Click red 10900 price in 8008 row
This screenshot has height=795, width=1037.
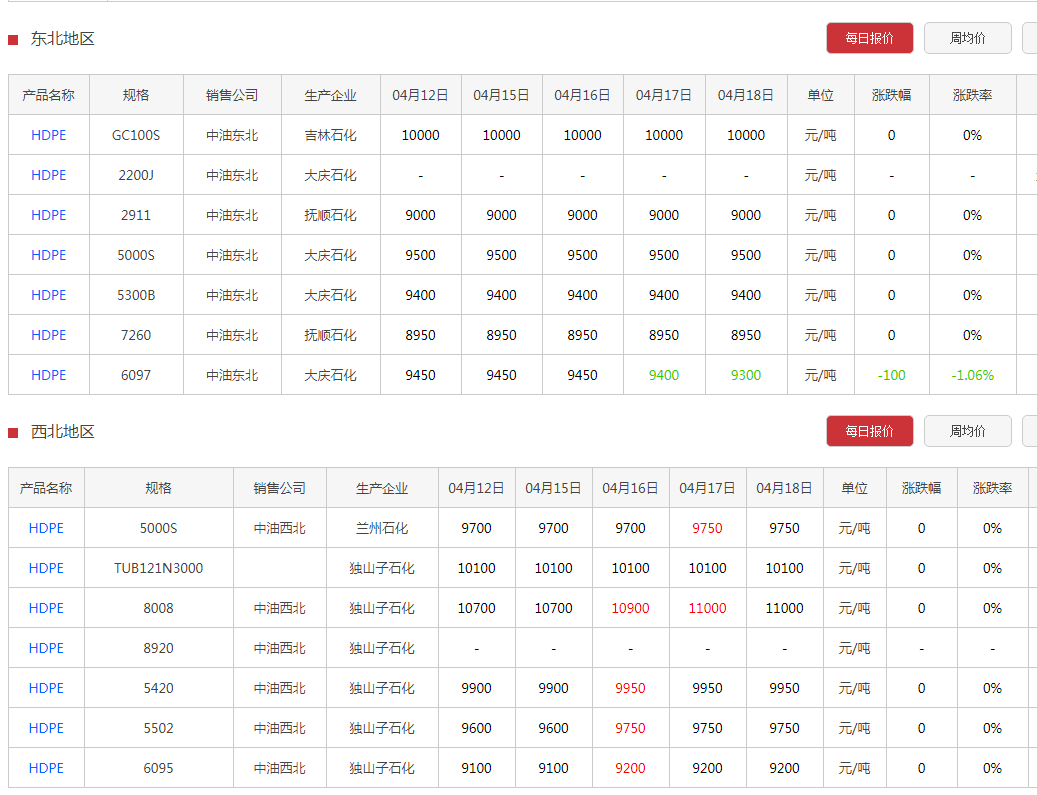(630, 608)
